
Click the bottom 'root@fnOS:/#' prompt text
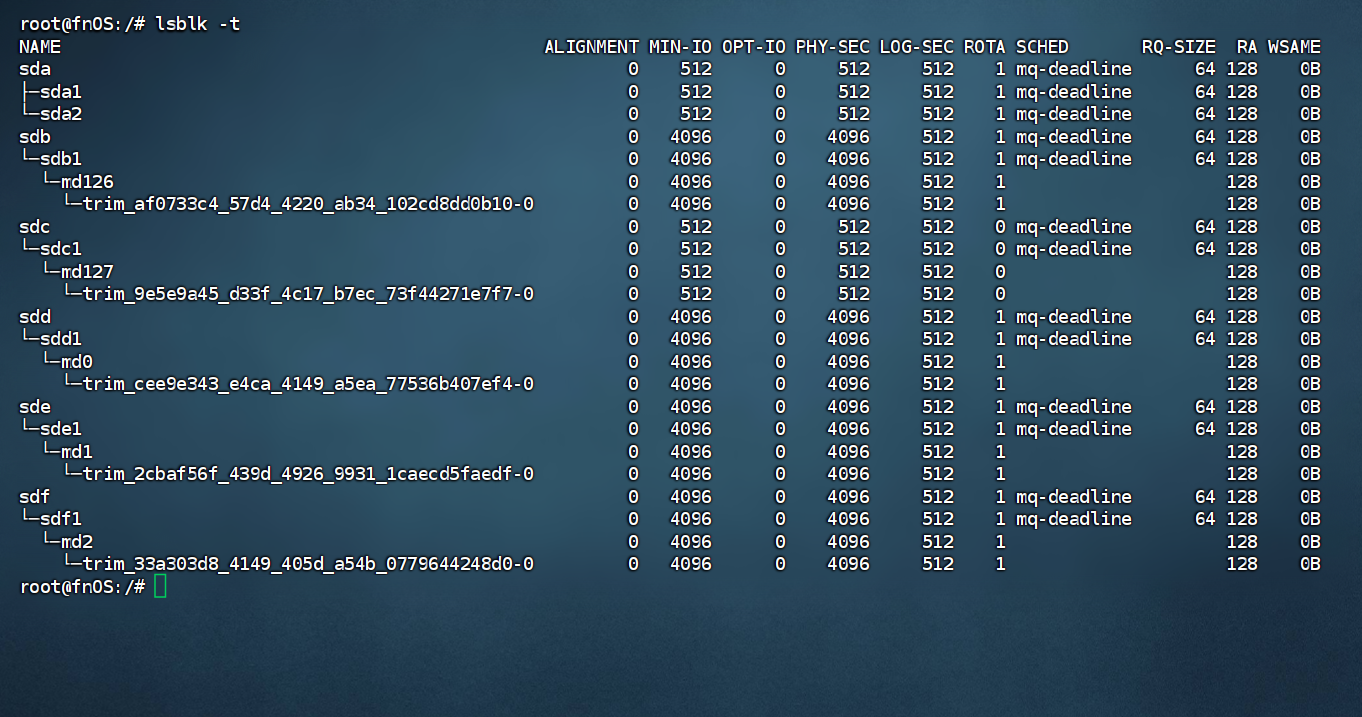pyautogui.click(x=82, y=587)
